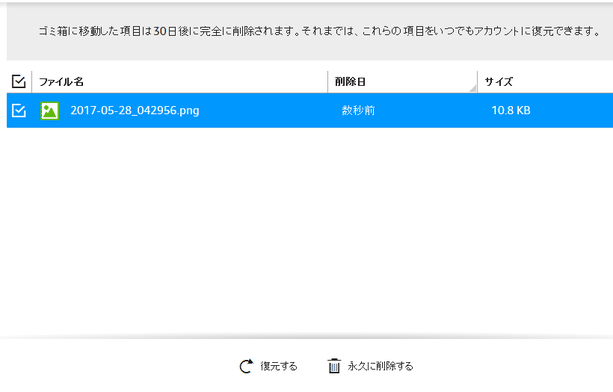Screen dimensions: 613x392
Task: Click the trash can icon
Action: tap(334, 366)
